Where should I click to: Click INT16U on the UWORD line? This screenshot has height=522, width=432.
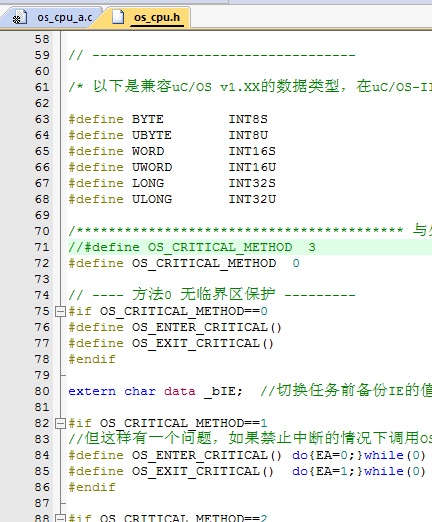(252, 167)
